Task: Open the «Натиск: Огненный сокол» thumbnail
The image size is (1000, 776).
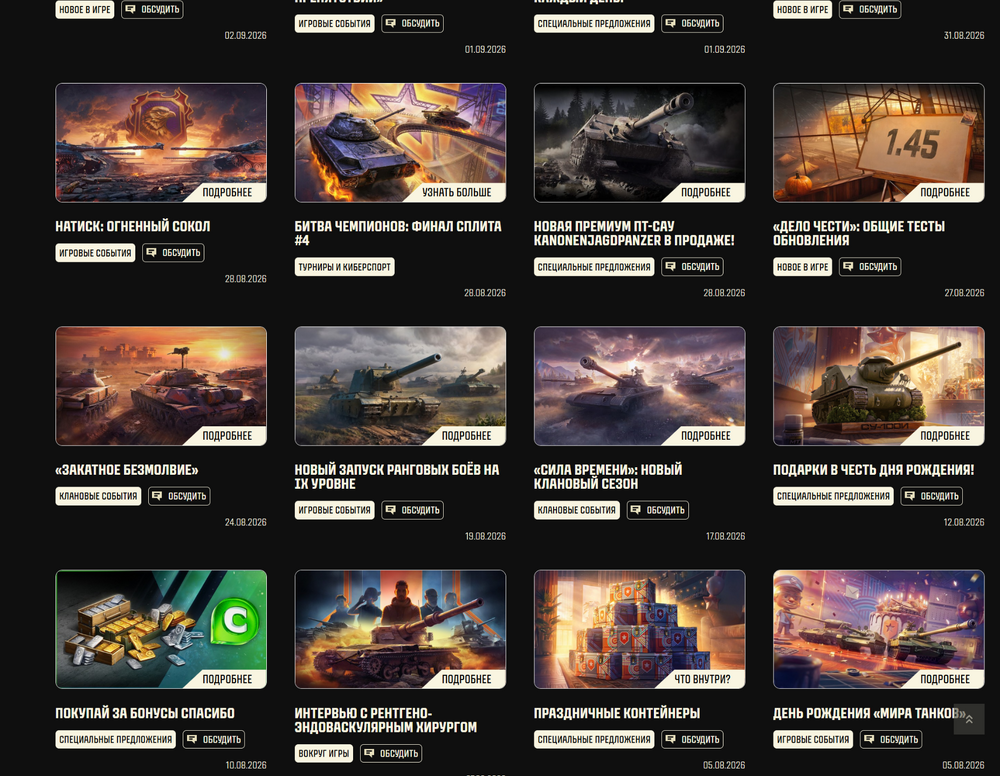Action: pyautogui.click(x=161, y=143)
